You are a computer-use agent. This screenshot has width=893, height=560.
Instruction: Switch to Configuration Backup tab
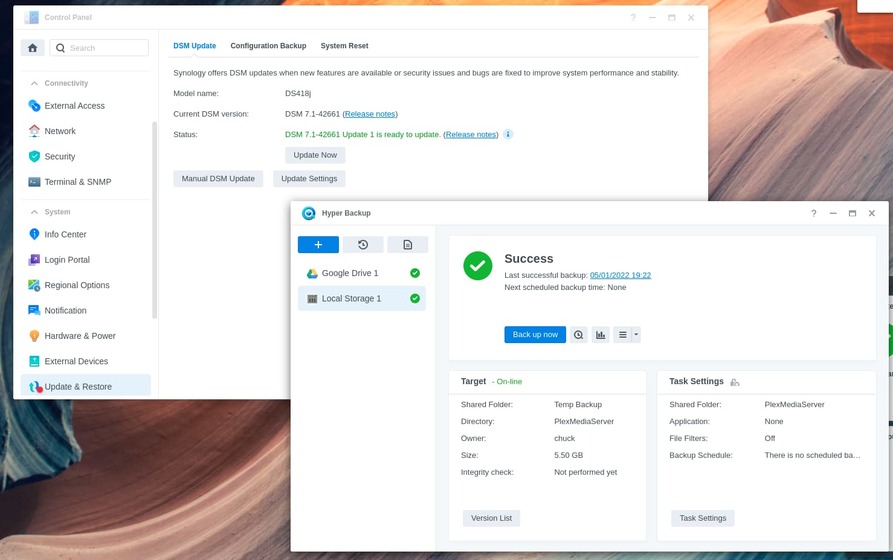tap(268, 46)
